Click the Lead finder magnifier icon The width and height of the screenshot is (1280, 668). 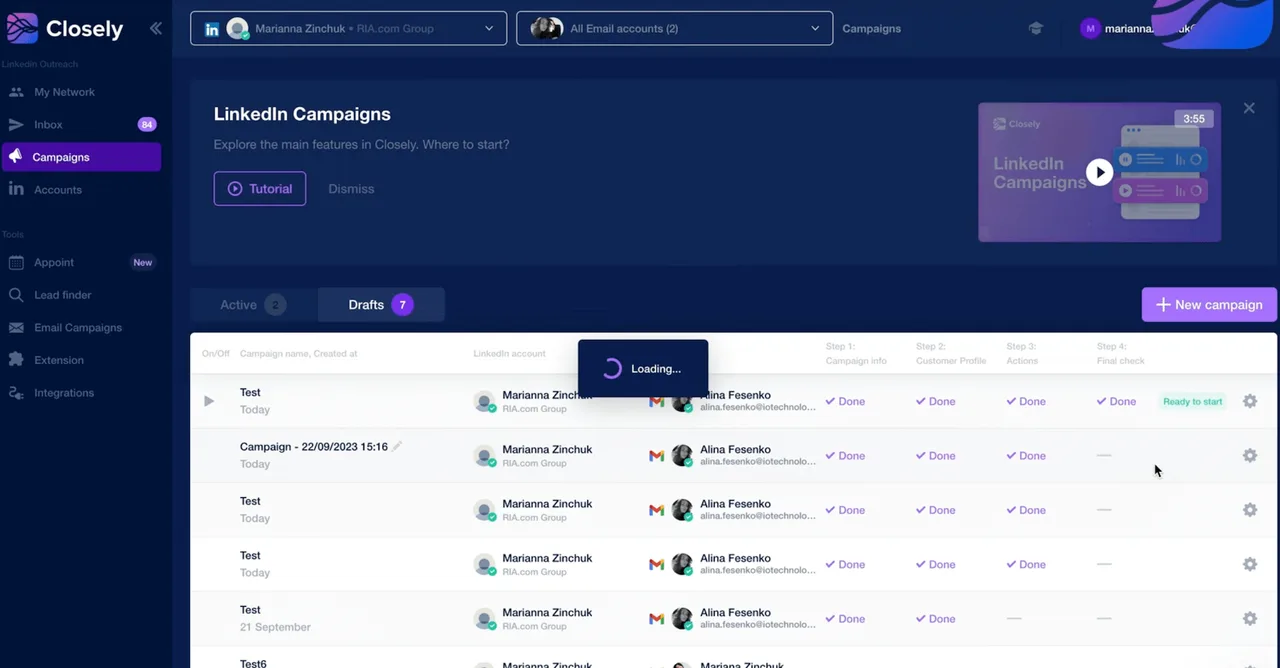tap(16, 295)
